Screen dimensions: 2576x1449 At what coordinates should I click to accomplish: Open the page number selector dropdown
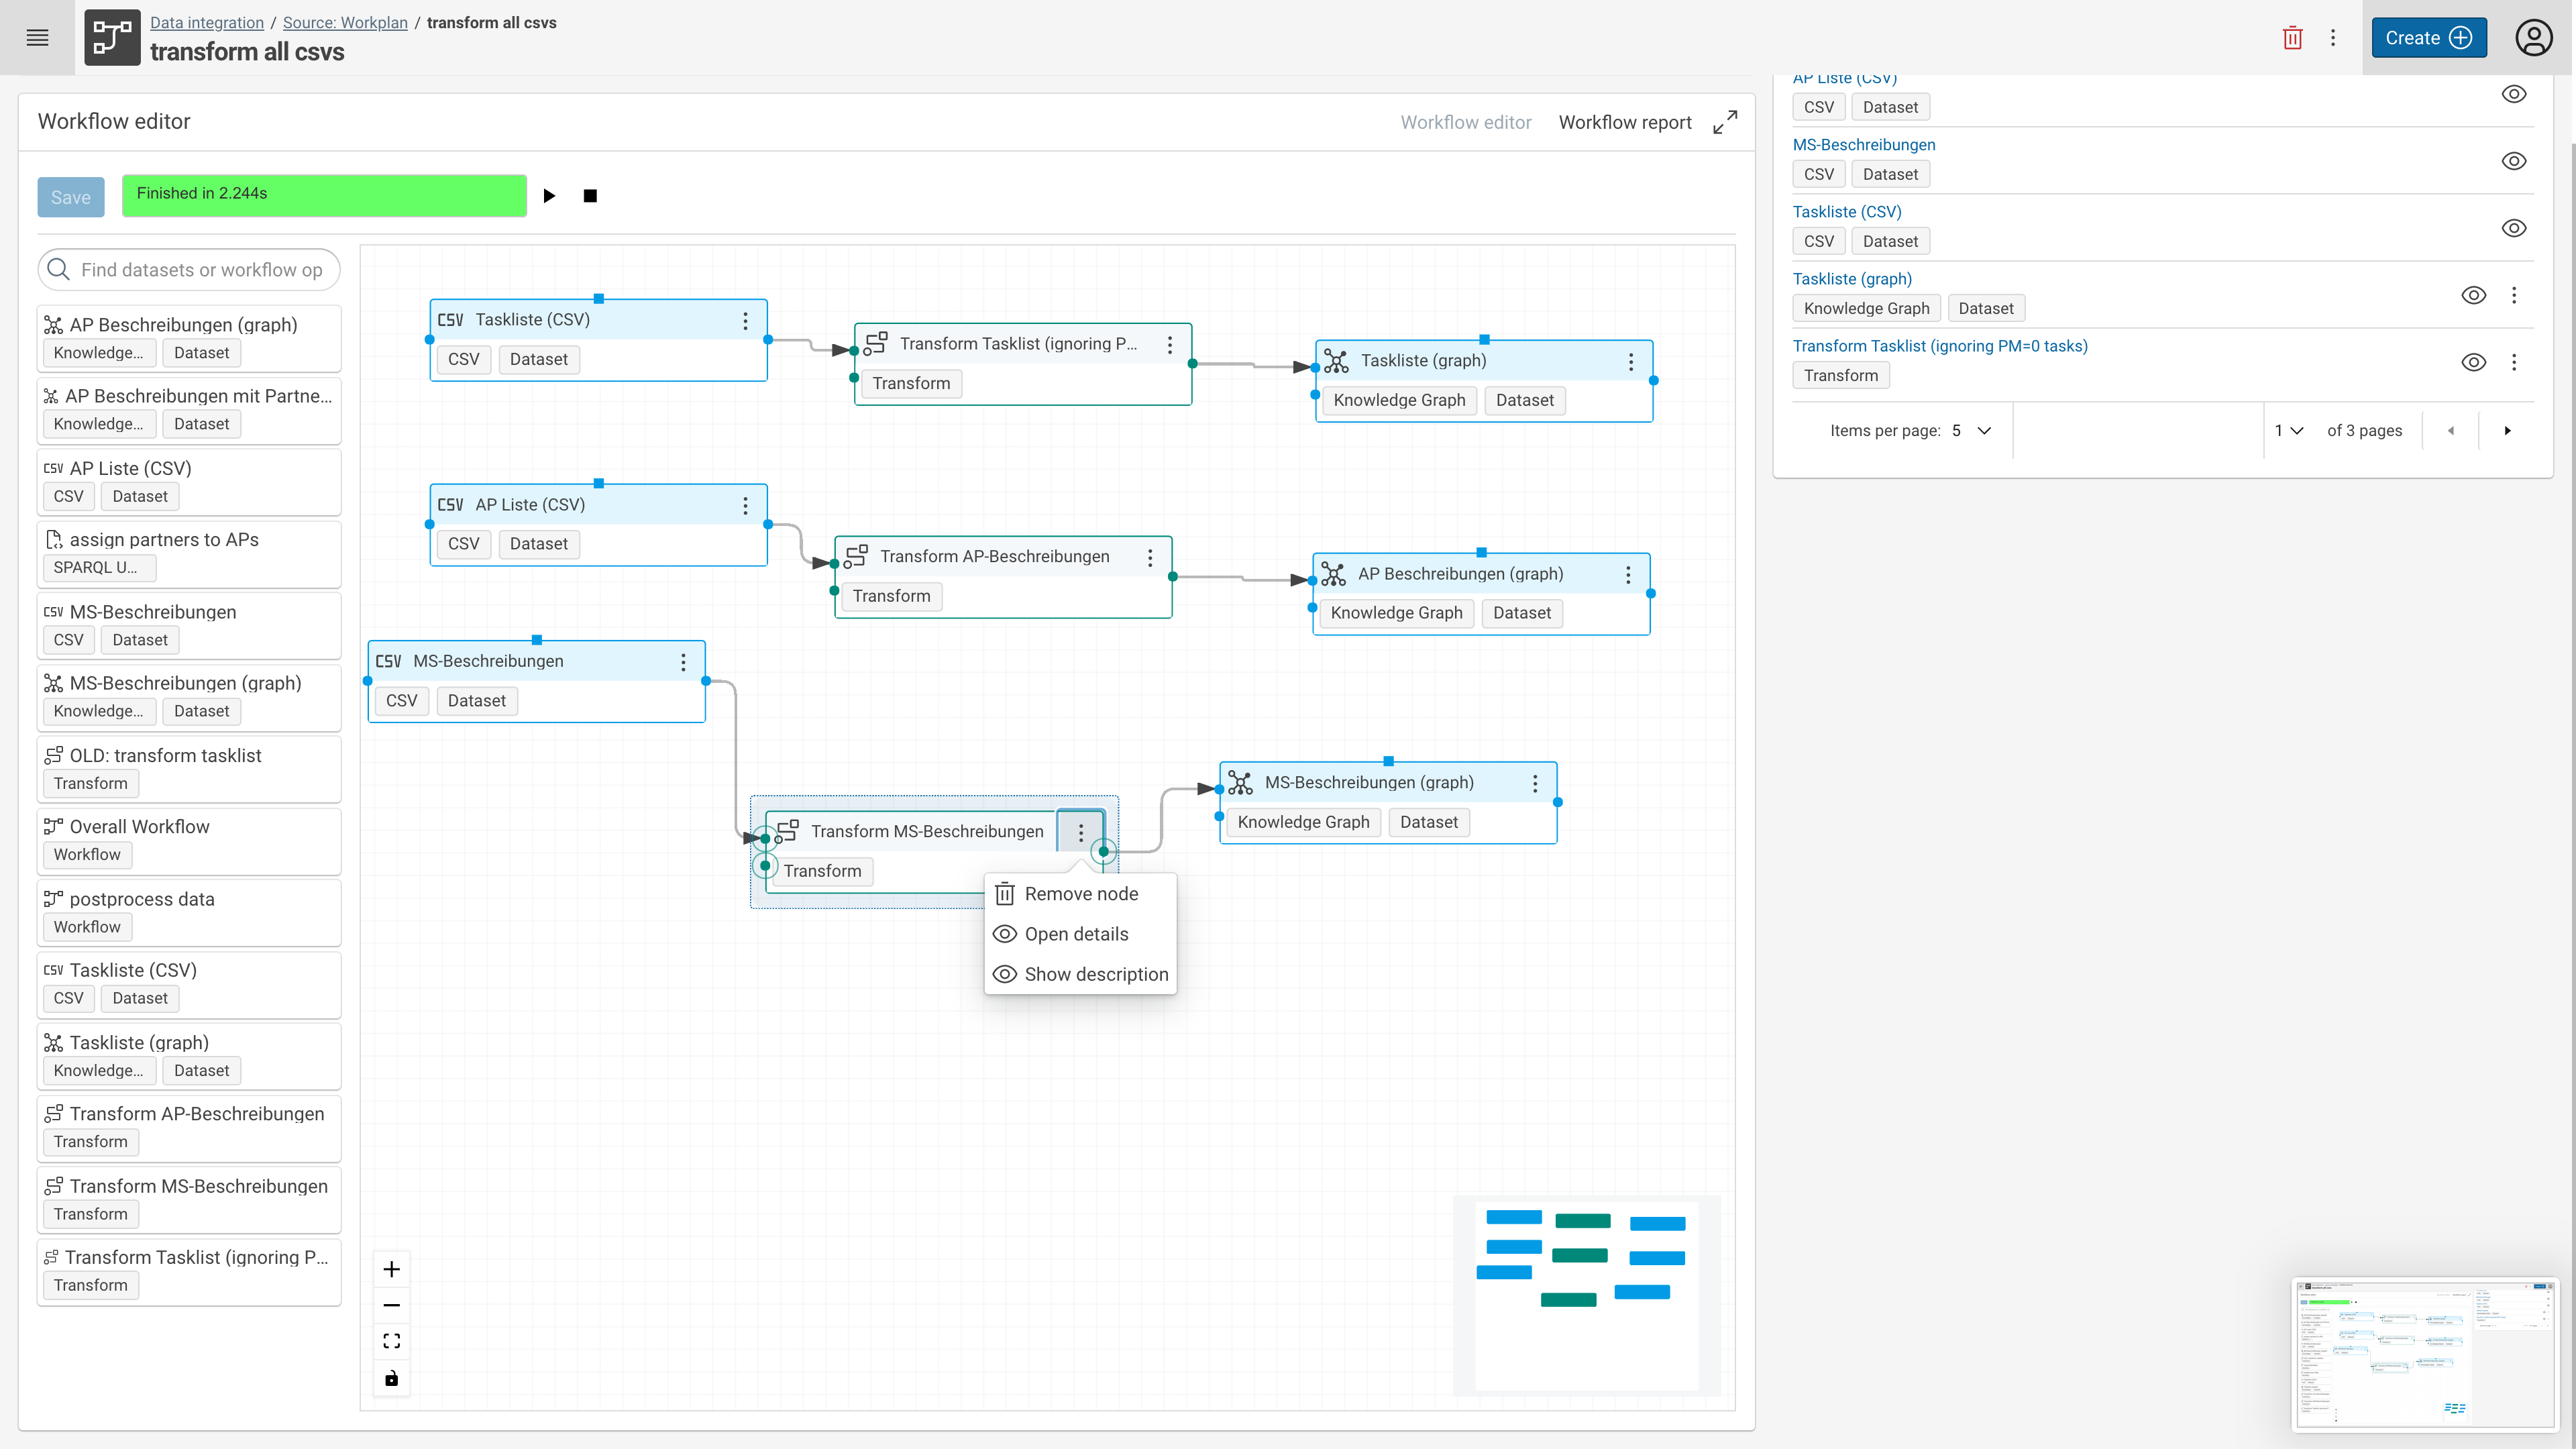[x=2290, y=430]
